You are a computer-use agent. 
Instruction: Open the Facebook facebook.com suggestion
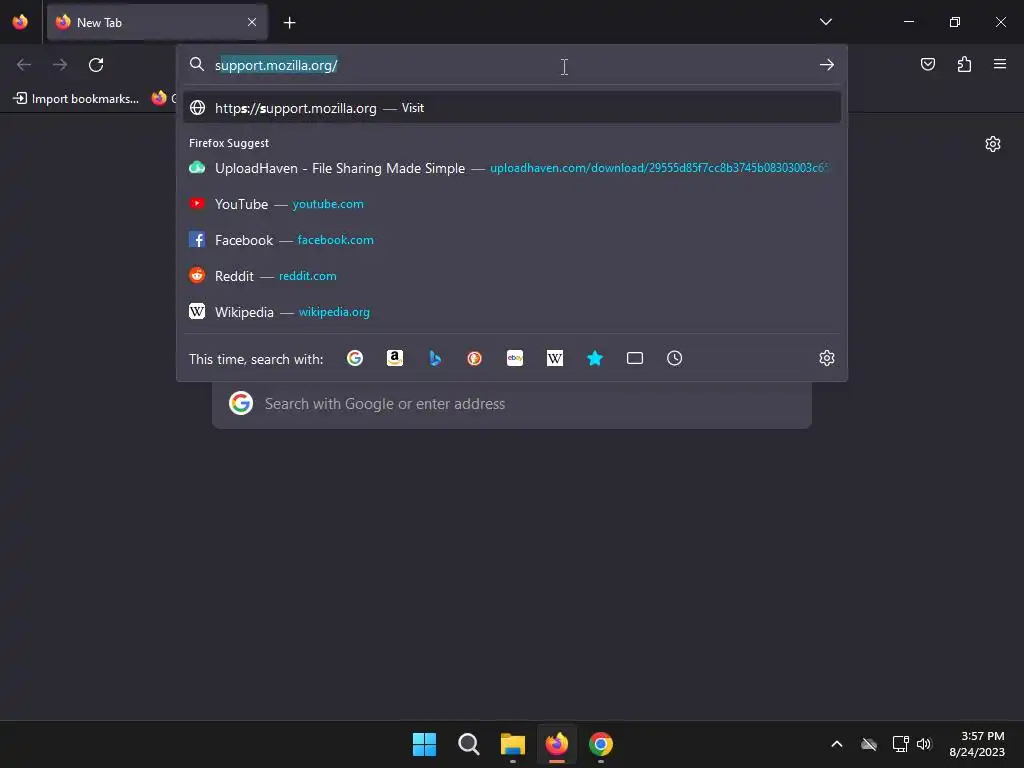pos(512,240)
